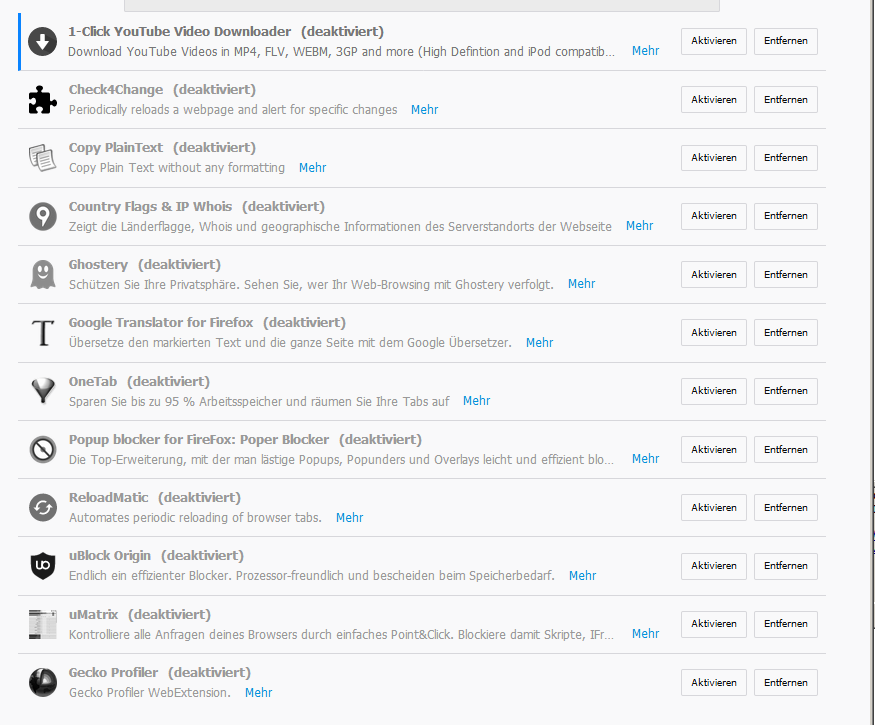Expand Mehr for Google Translator for Firefox

click(539, 343)
